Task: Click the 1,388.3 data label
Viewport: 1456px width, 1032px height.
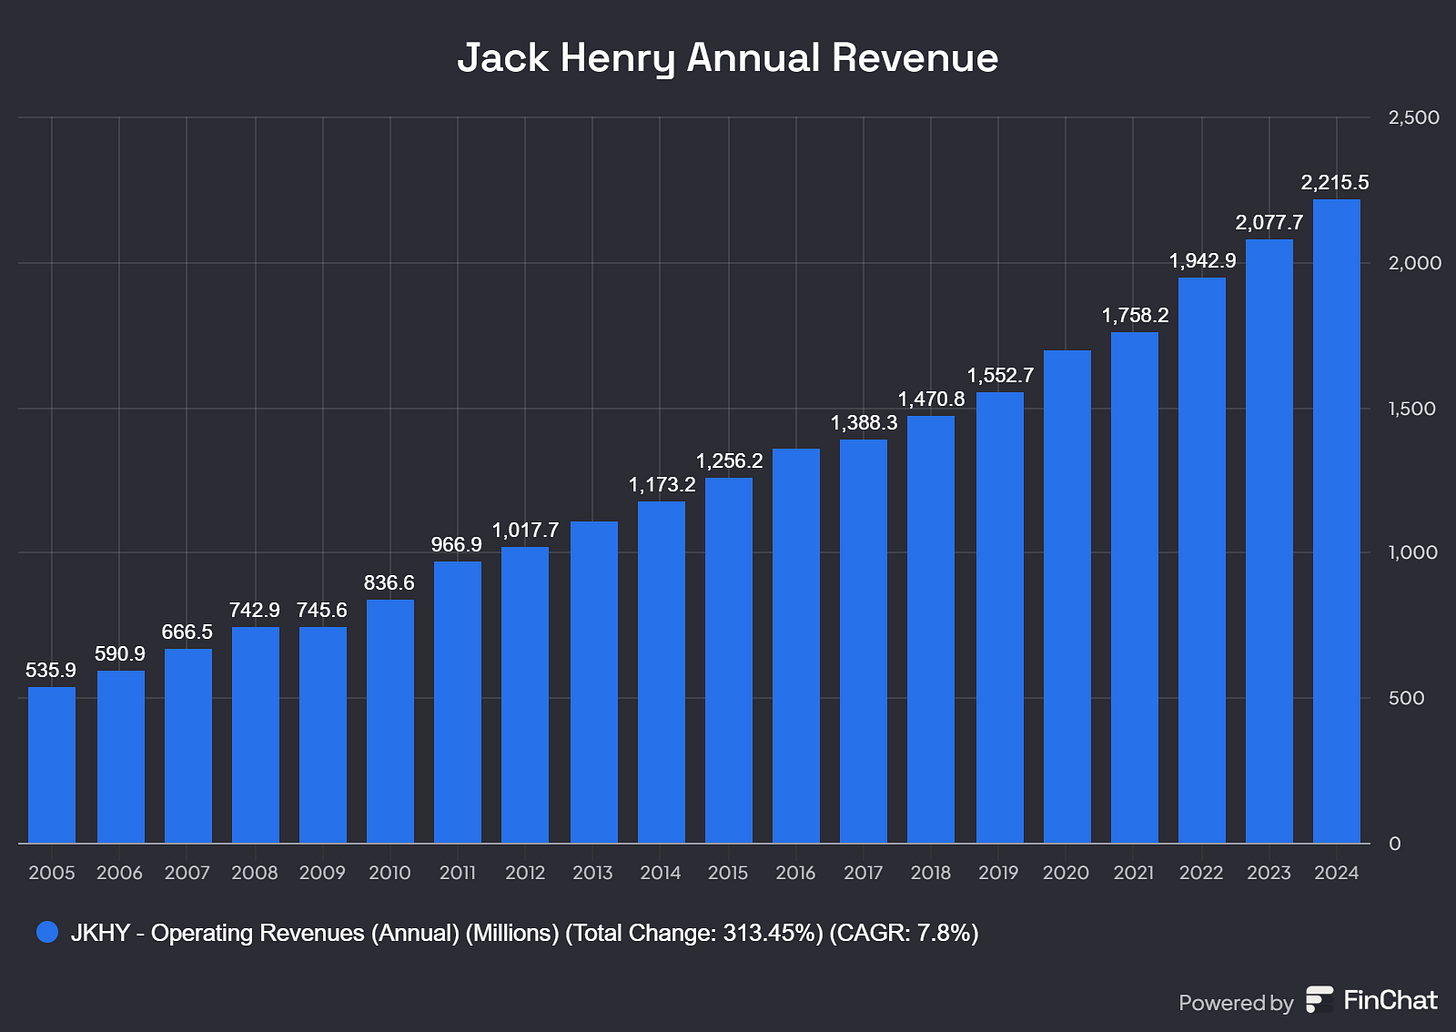Action: 864,423
